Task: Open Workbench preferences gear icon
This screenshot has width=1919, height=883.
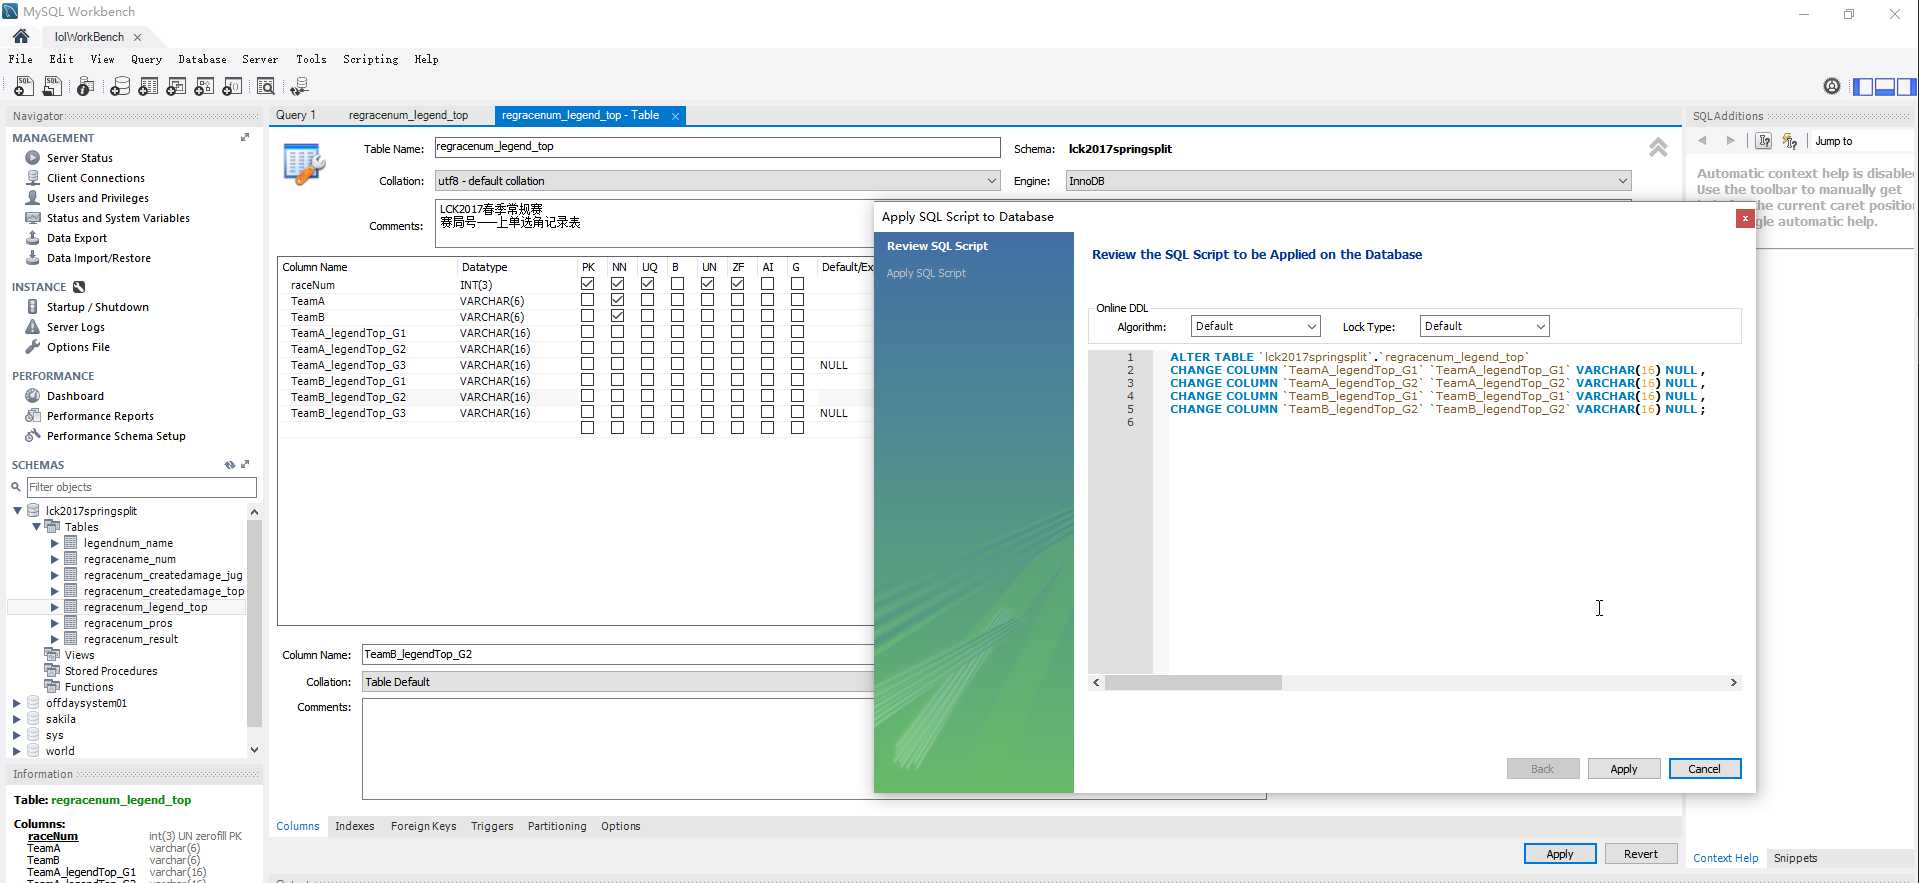Action: pyautogui.click(x=1832, y=86)
